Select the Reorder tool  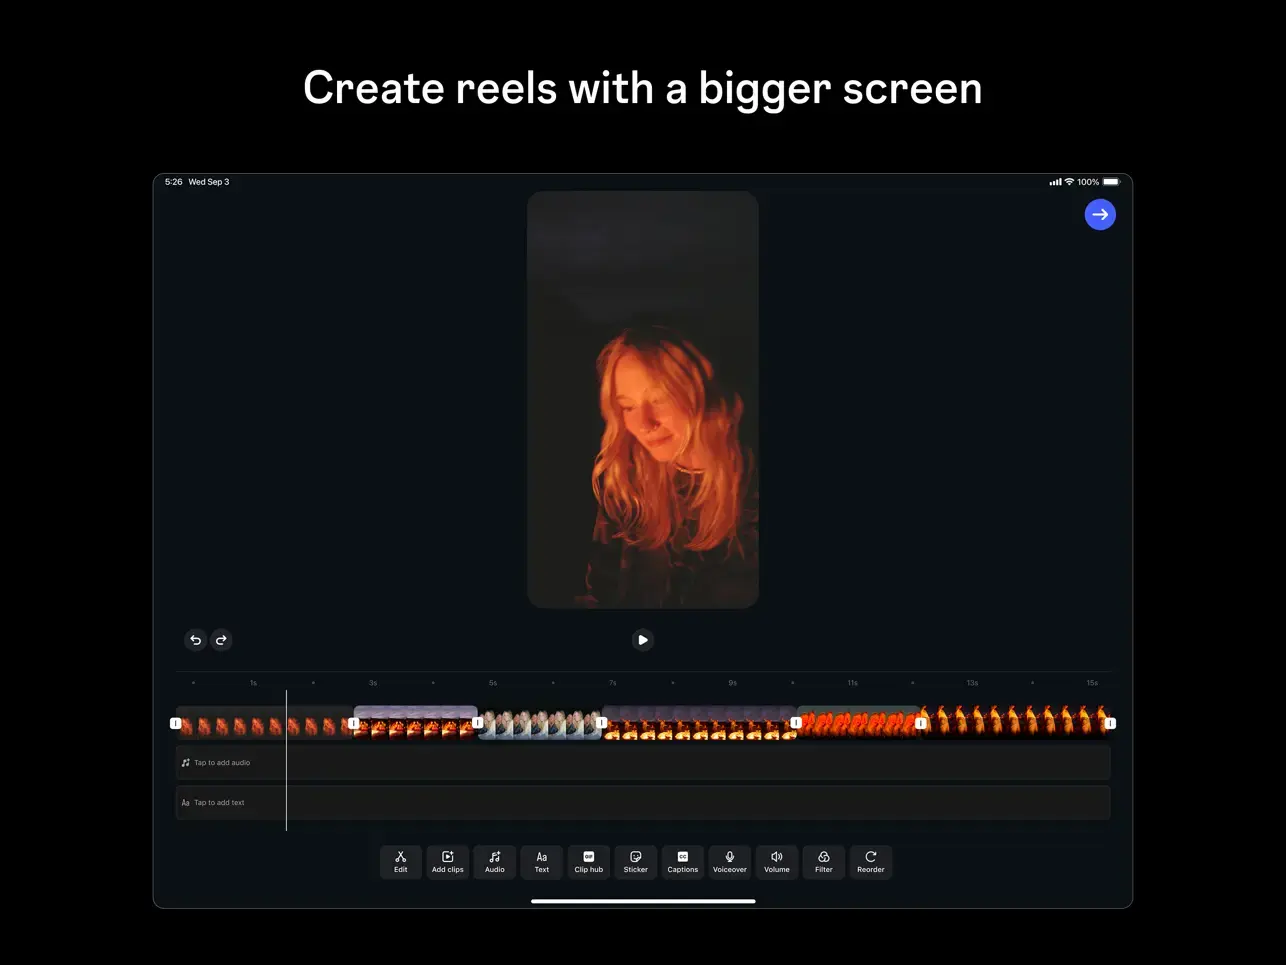pos(870,861)
